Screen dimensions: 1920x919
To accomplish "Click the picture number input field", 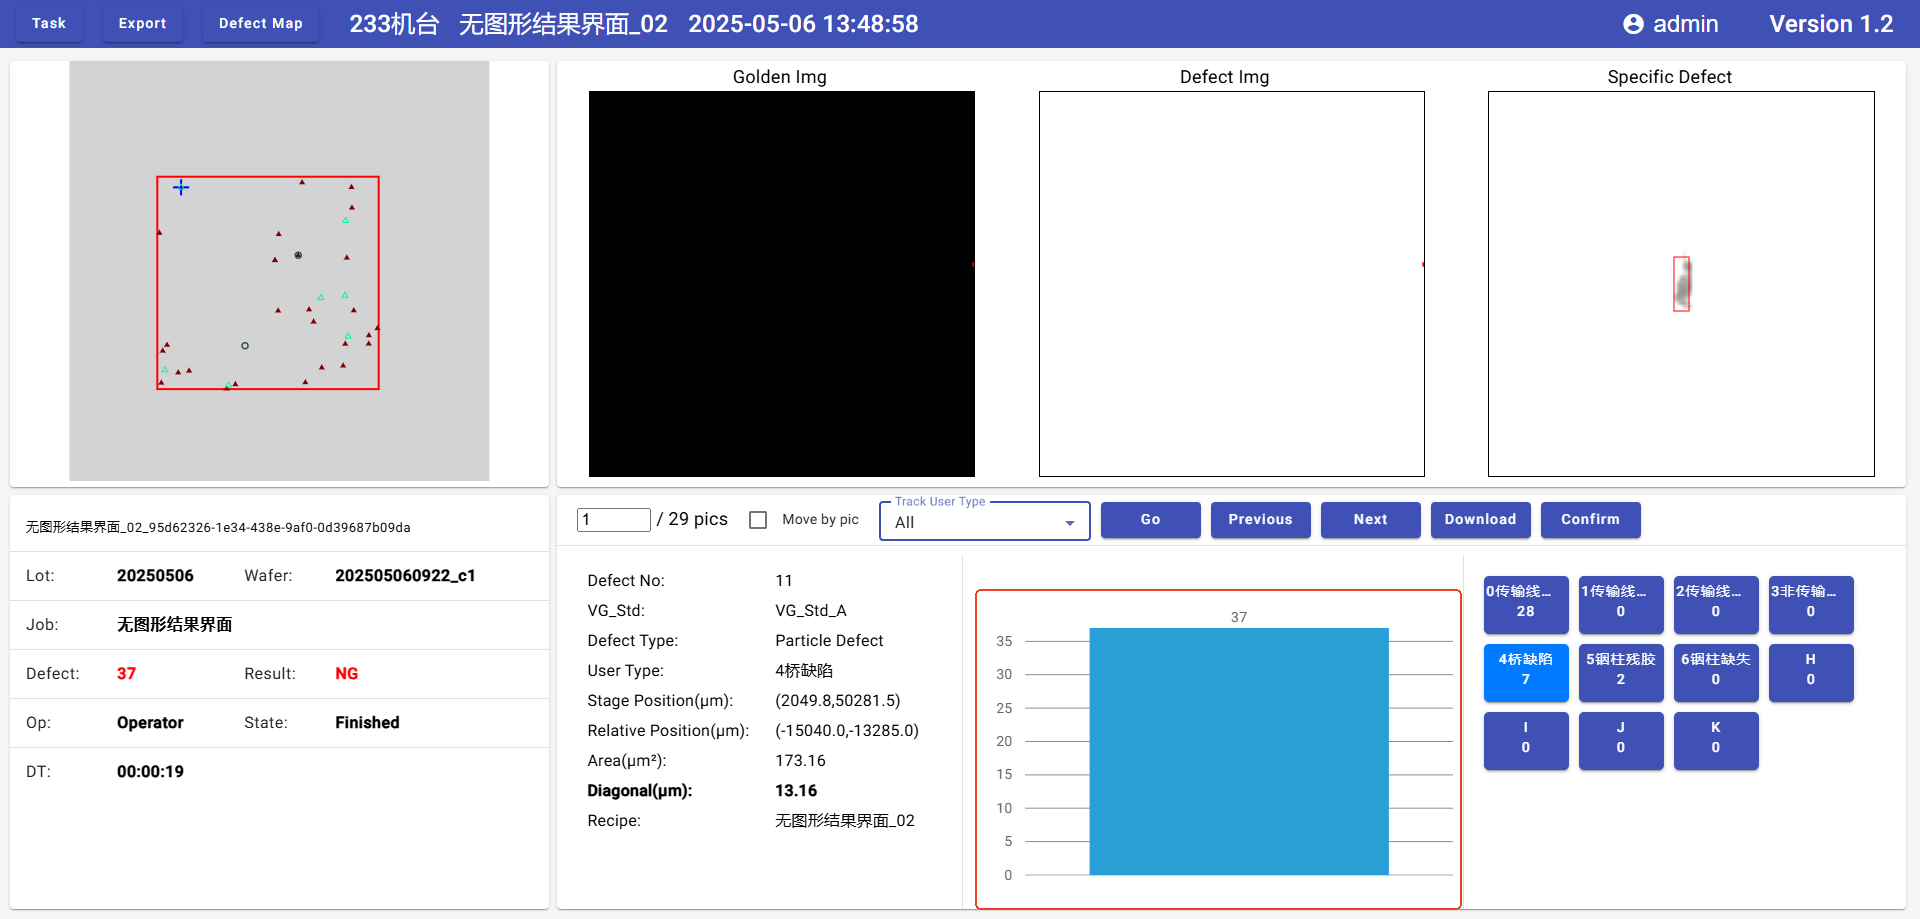I will pos(613,520).
